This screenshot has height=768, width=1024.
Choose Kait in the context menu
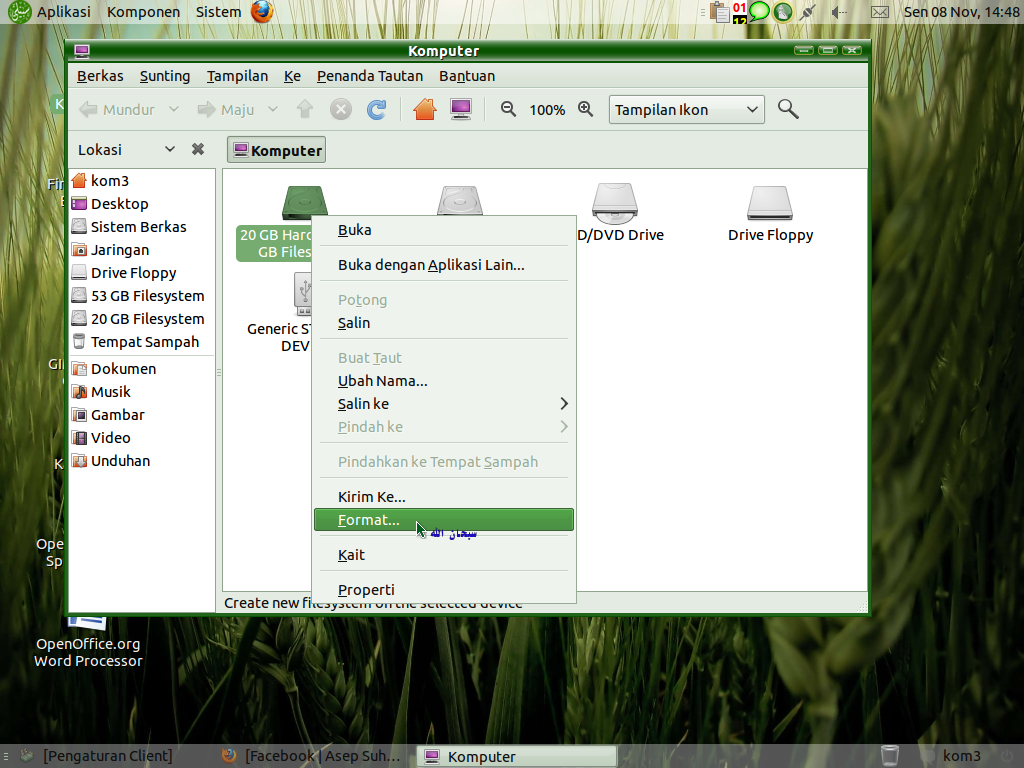(444, 555)
